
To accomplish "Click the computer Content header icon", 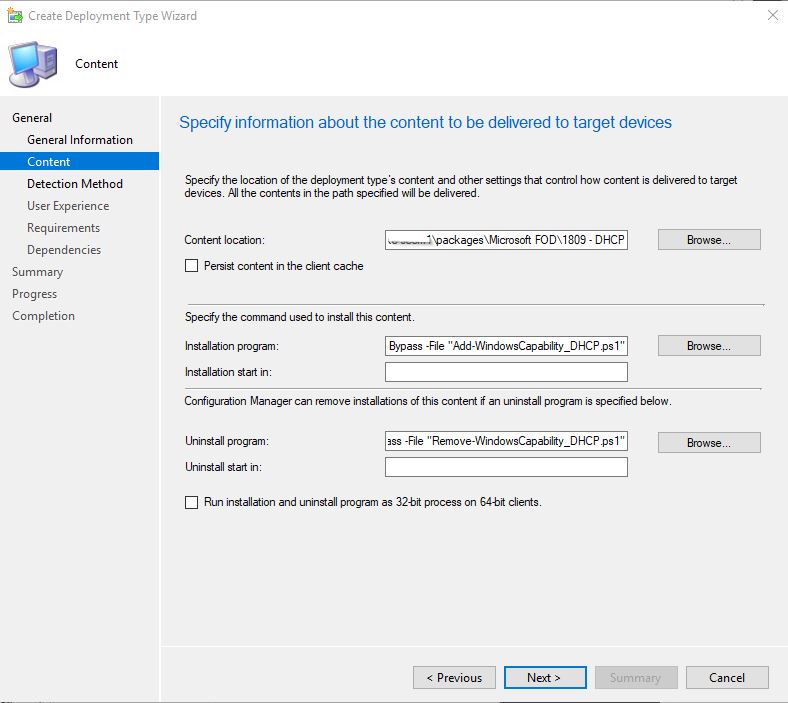I will 33,64.
